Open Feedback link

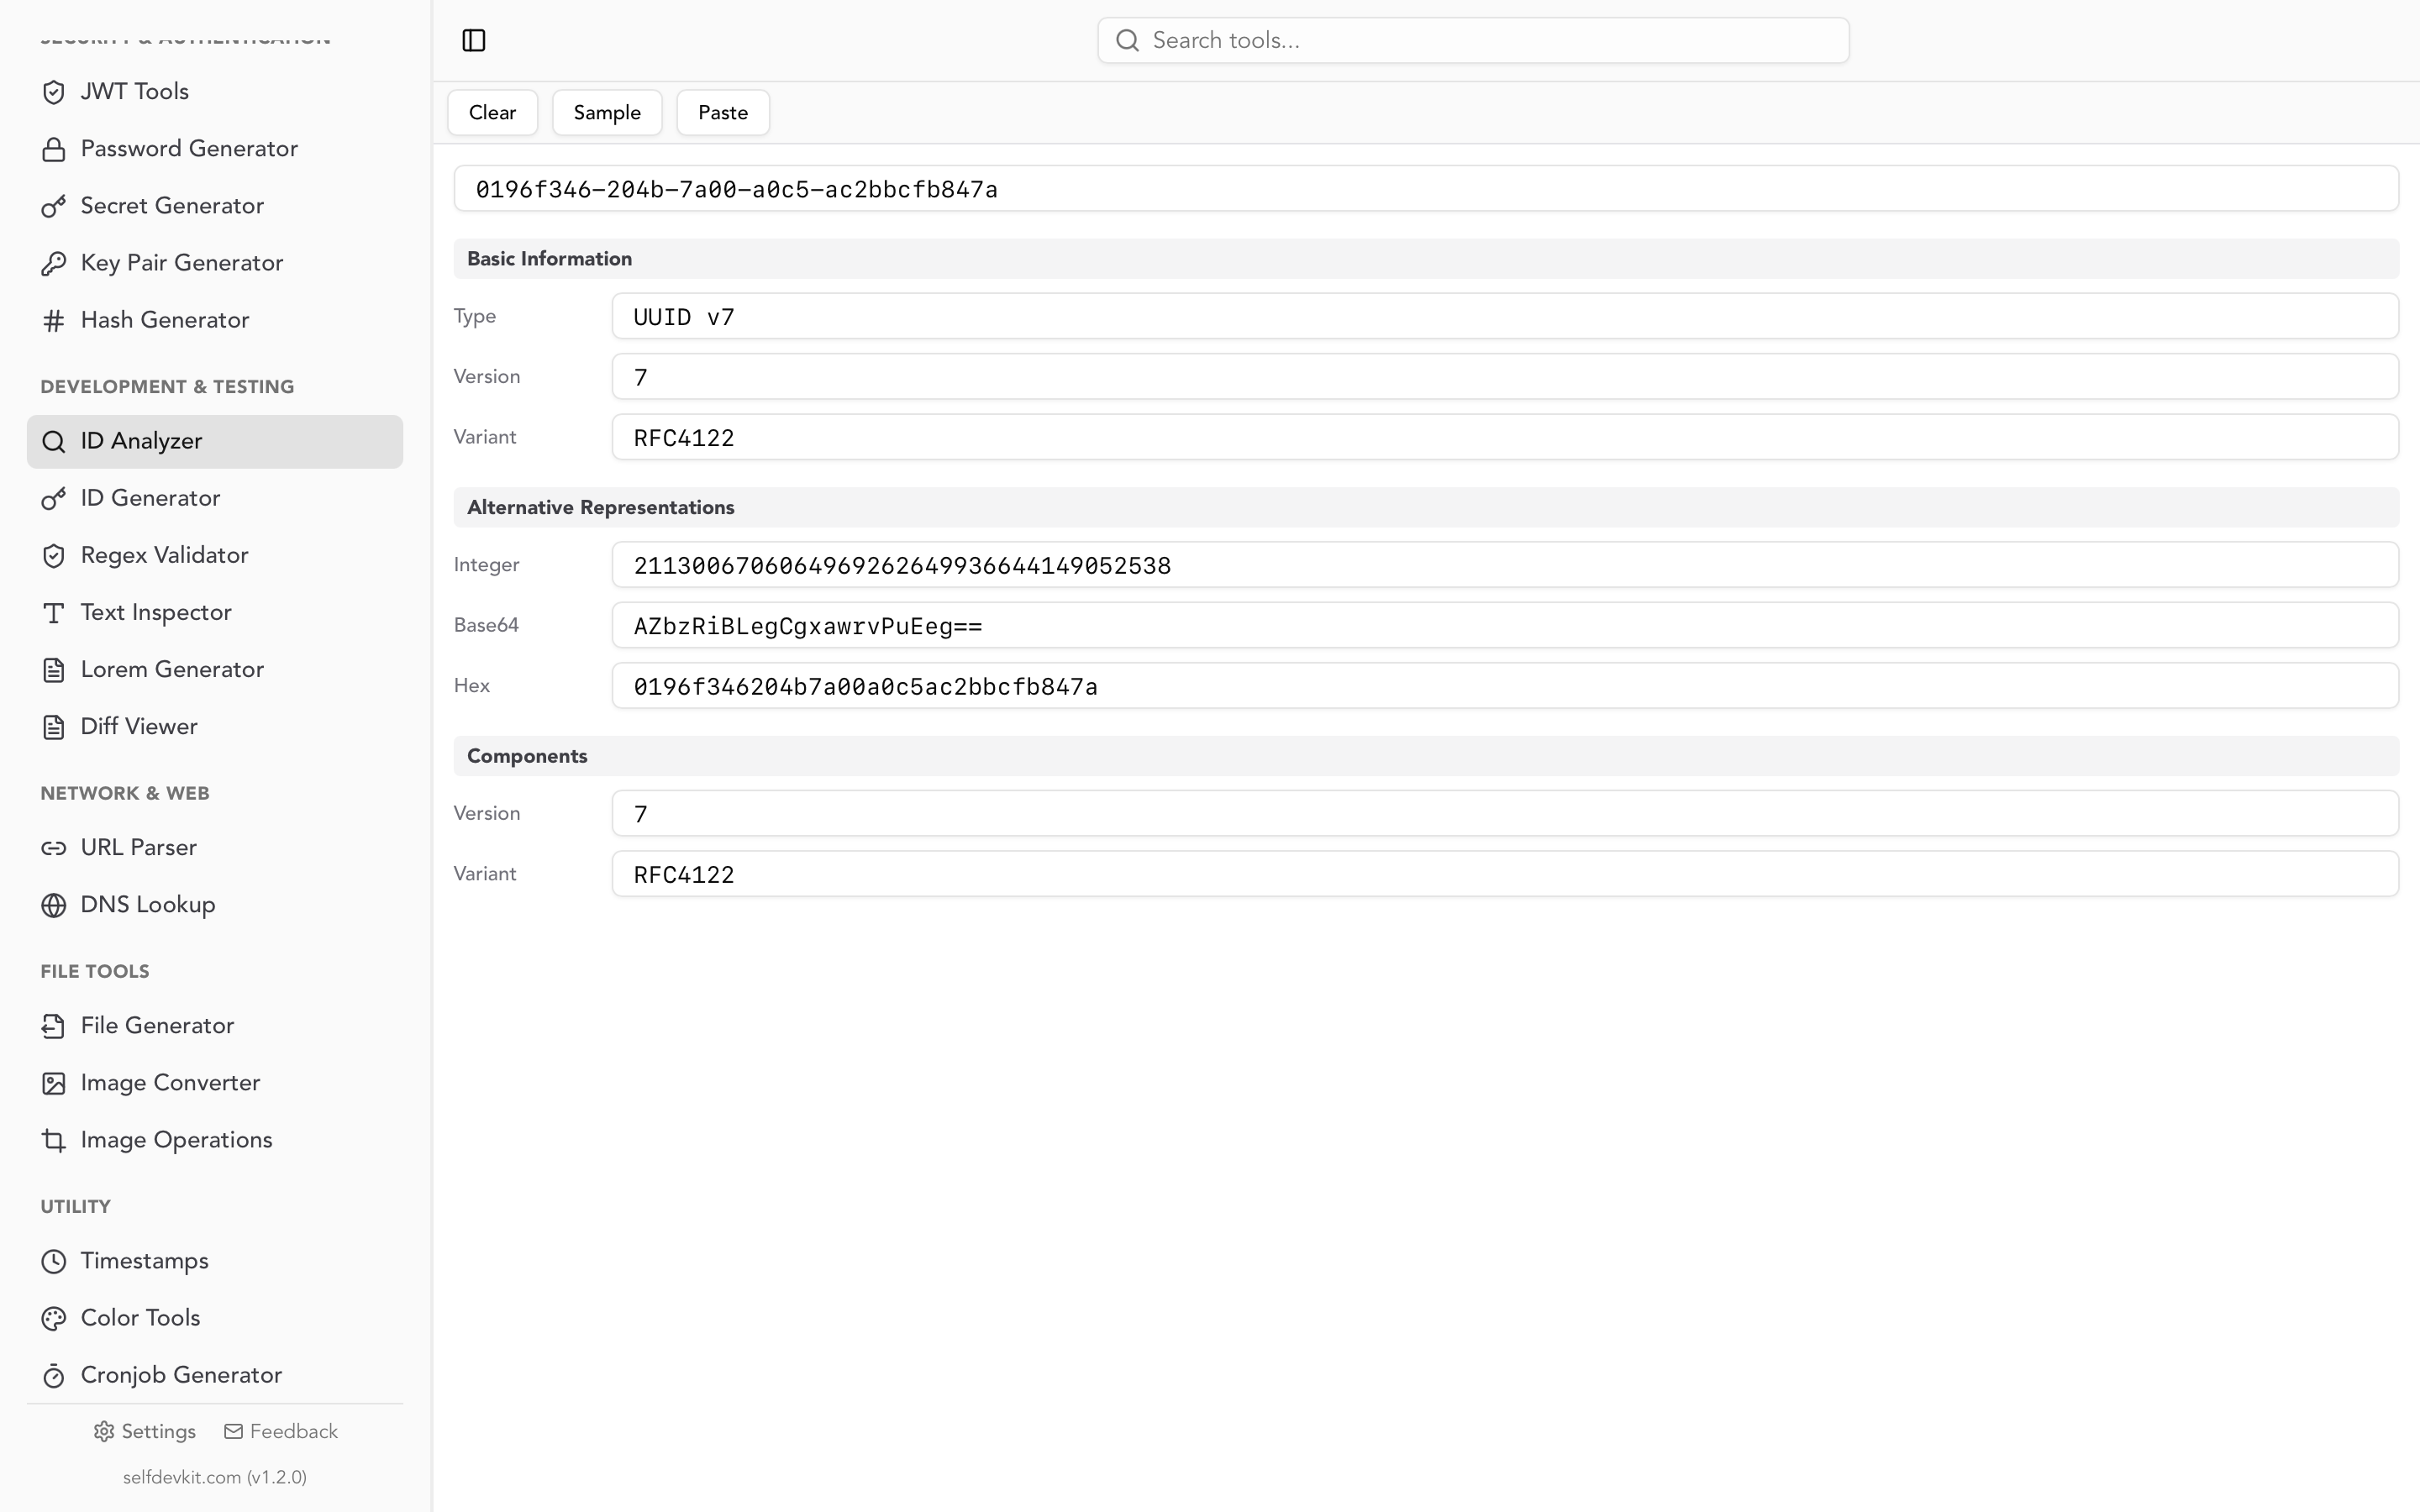281,1431
